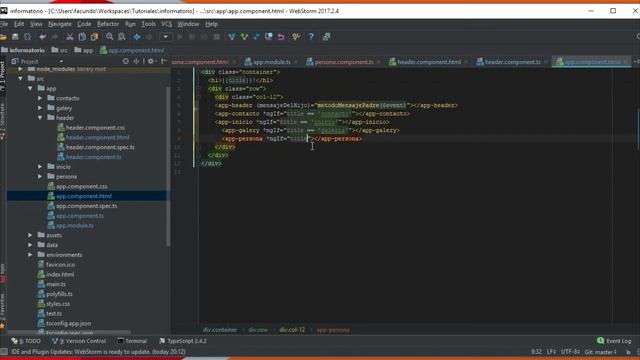Expand the contacto folder

point(40,98)
